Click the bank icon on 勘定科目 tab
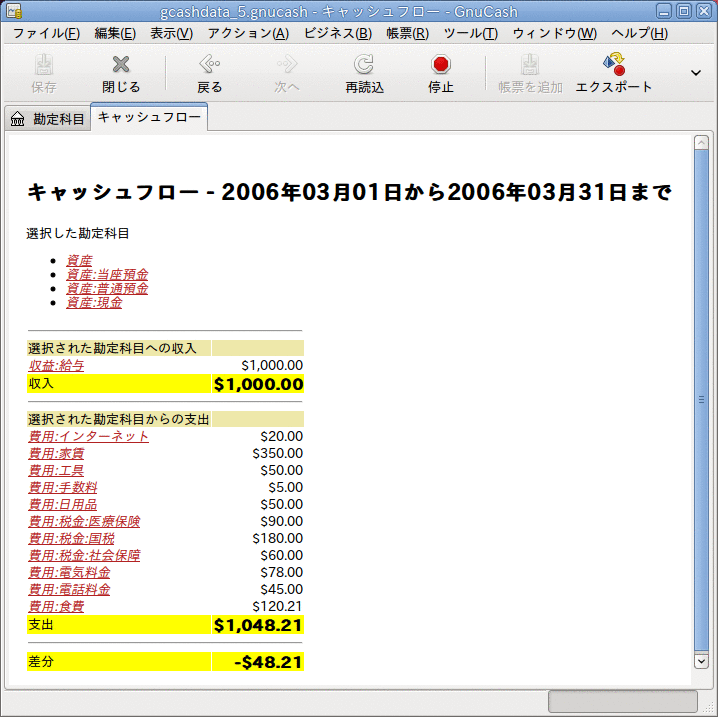 [x=17, y=119]
